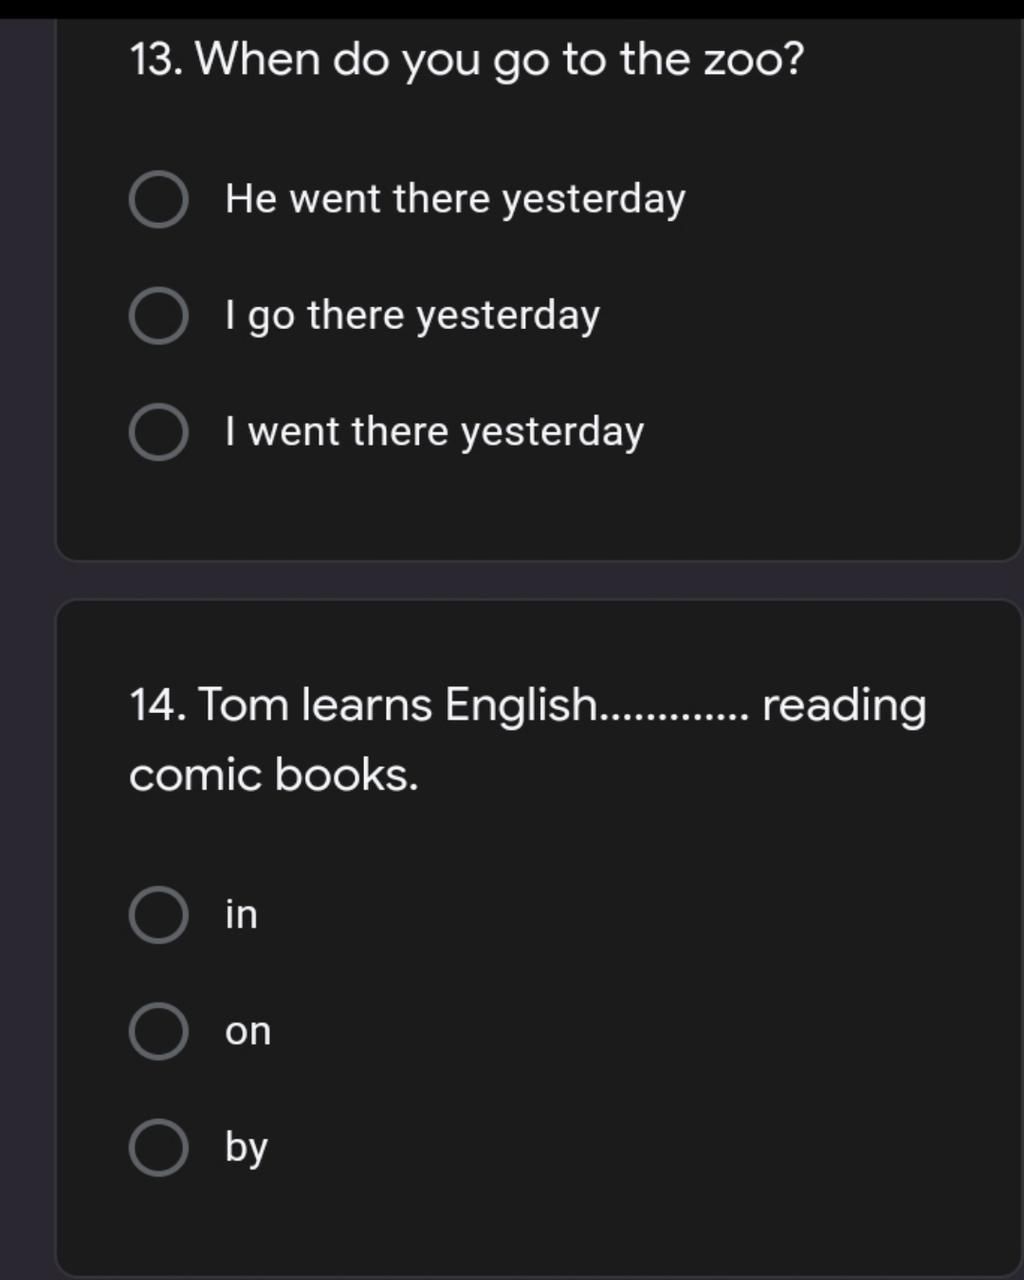The image size is (1024, 1280).
Task: Click the "I go there yesterday" answer text
Action: click(412, 317)
